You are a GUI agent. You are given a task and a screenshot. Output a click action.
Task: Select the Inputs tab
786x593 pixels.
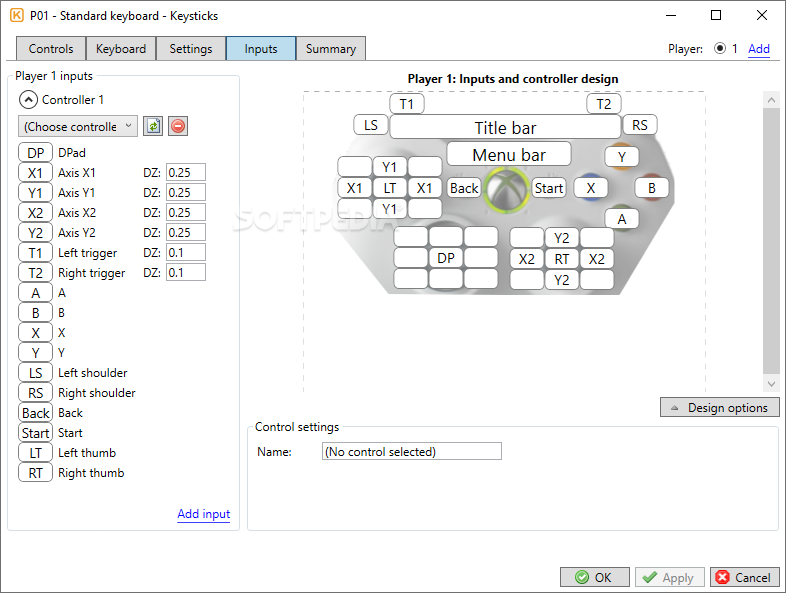point(261,49)
